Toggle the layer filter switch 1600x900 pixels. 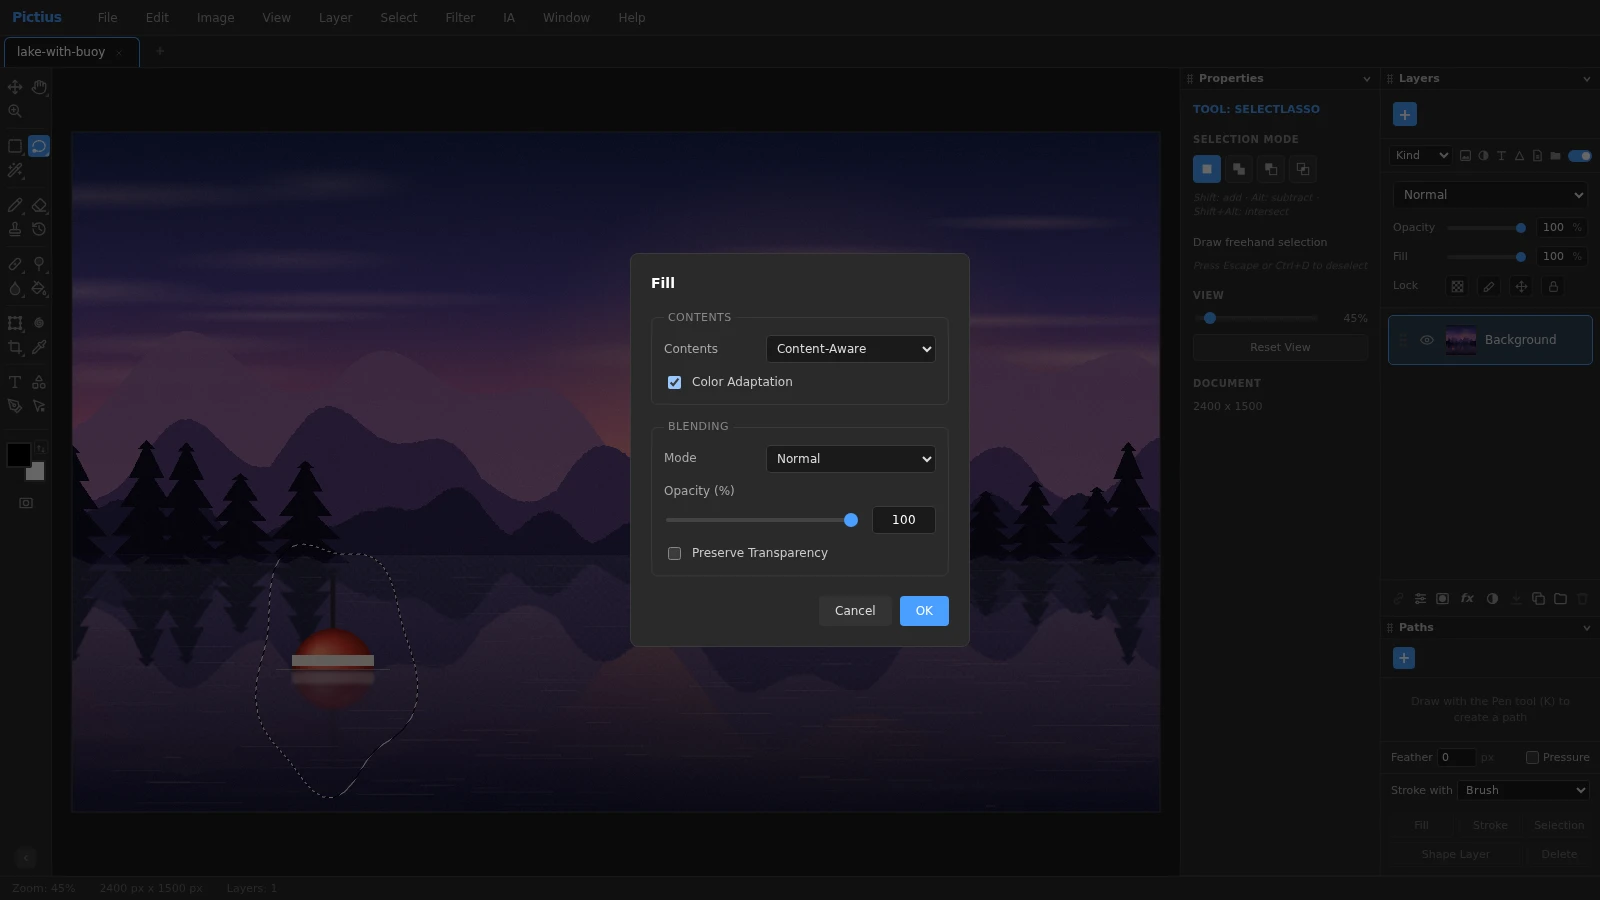[1580, 155]
